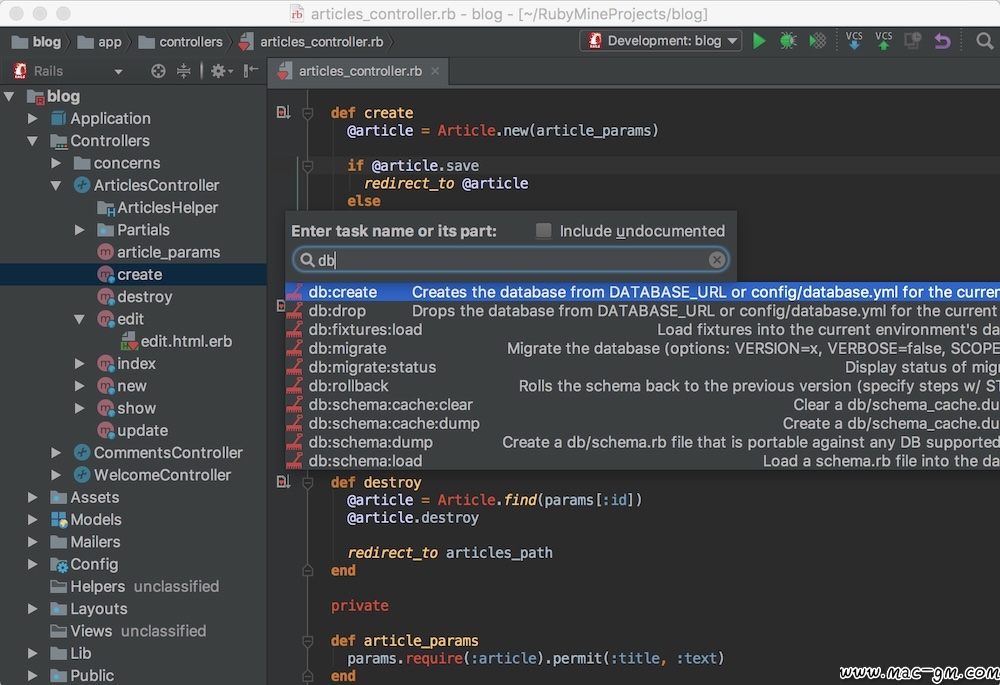Click the VCS update project icon
This screenshot has height=685, width=1000.
[x=854, y=41]
